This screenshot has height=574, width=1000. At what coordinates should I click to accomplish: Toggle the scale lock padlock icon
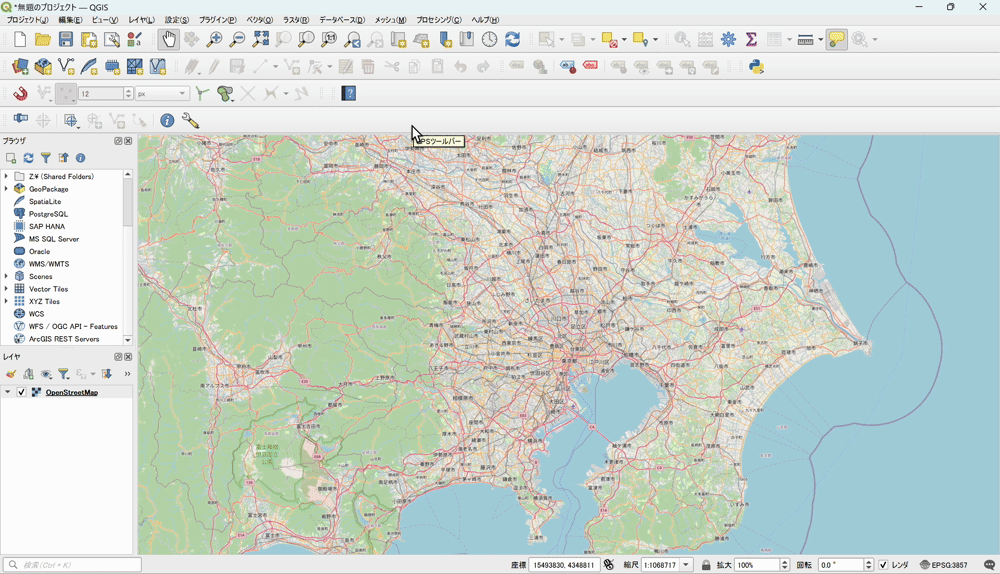[706, 565]
